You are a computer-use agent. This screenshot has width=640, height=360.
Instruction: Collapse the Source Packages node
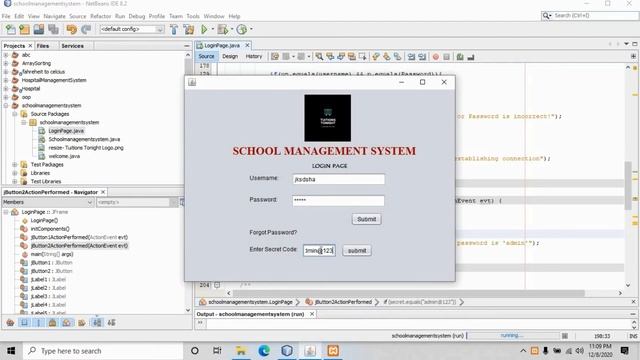(15, 114)
